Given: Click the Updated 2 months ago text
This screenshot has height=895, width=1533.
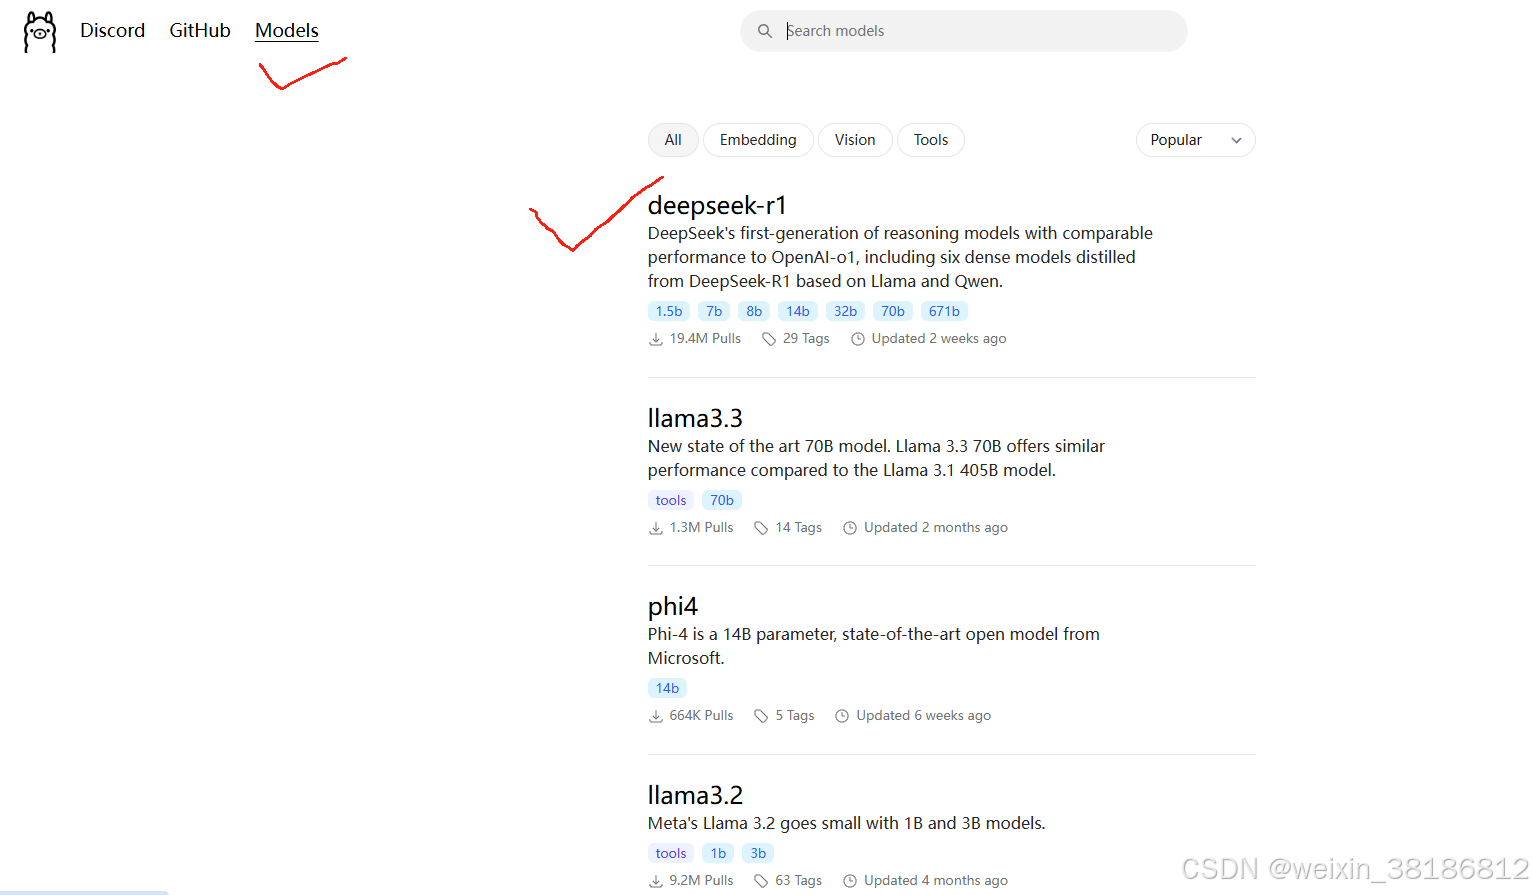Looking at the screenshot, I should tap(936, 528).
